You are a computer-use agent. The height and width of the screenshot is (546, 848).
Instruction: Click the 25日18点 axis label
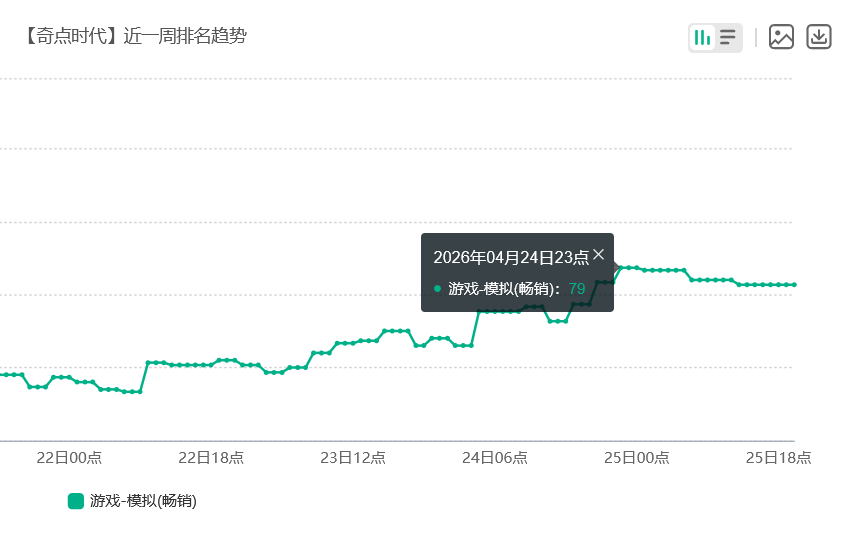click(778, 458)
